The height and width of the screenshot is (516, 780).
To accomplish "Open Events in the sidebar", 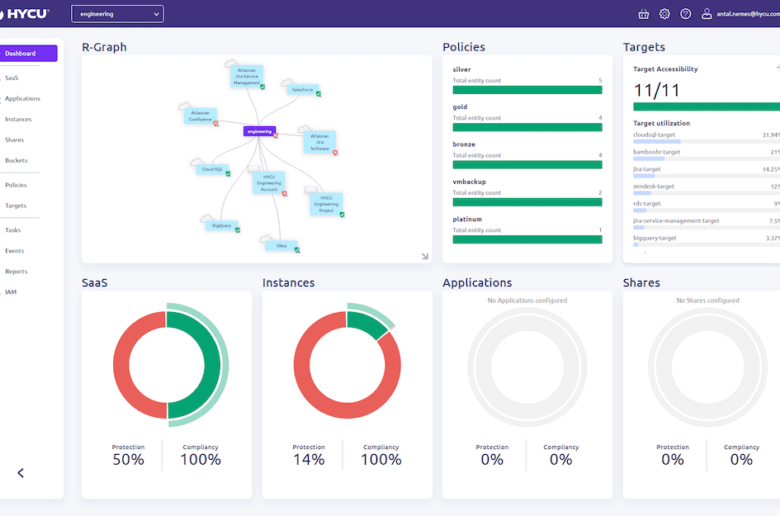I will coord(14,251).
